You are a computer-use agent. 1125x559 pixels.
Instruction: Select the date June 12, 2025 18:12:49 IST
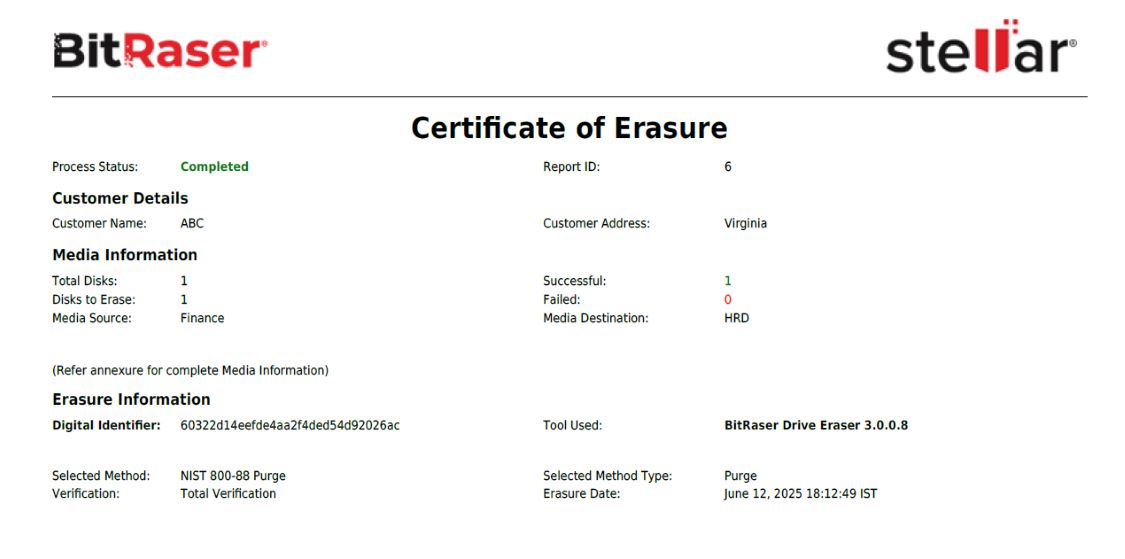tap(801, 494)
